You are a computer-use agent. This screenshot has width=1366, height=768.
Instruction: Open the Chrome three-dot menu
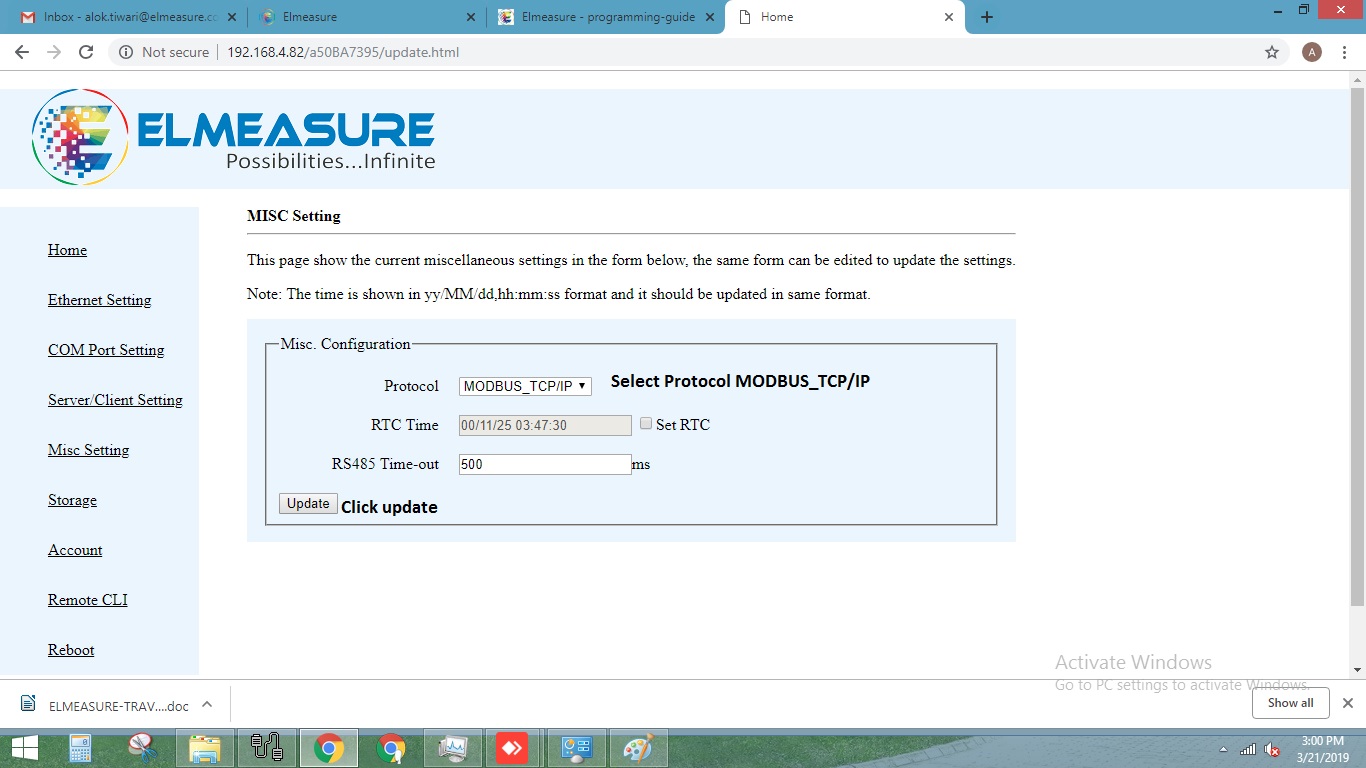[x=1345, y=52]
